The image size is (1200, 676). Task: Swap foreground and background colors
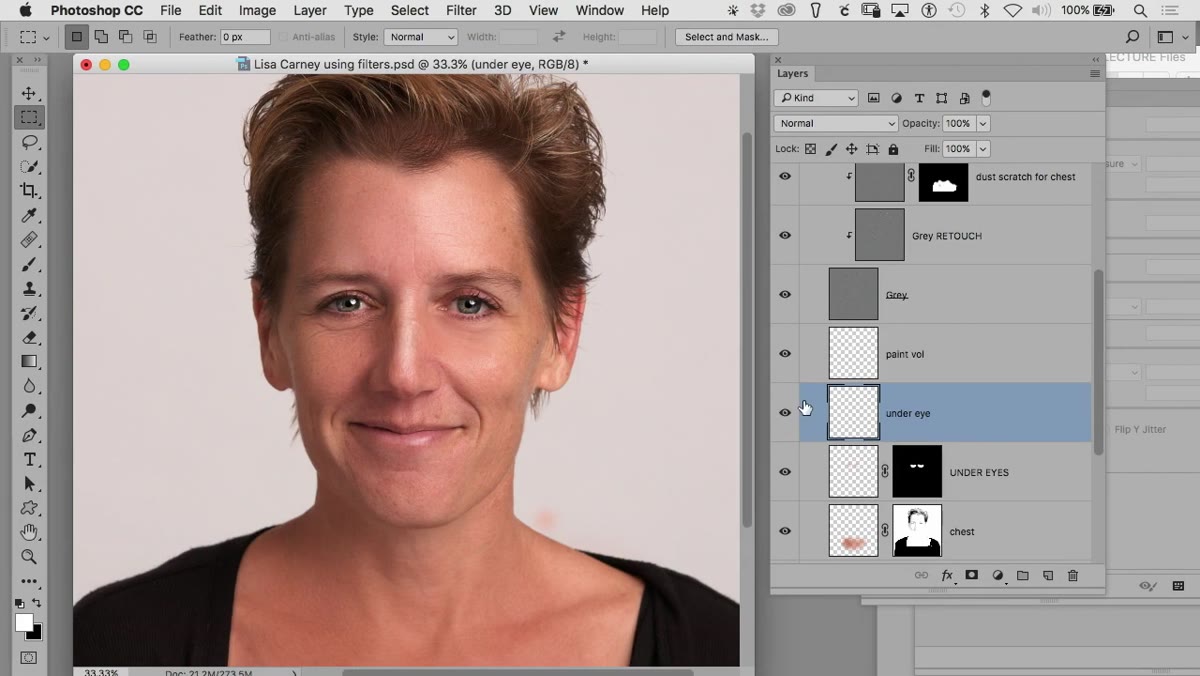point(37,604)
